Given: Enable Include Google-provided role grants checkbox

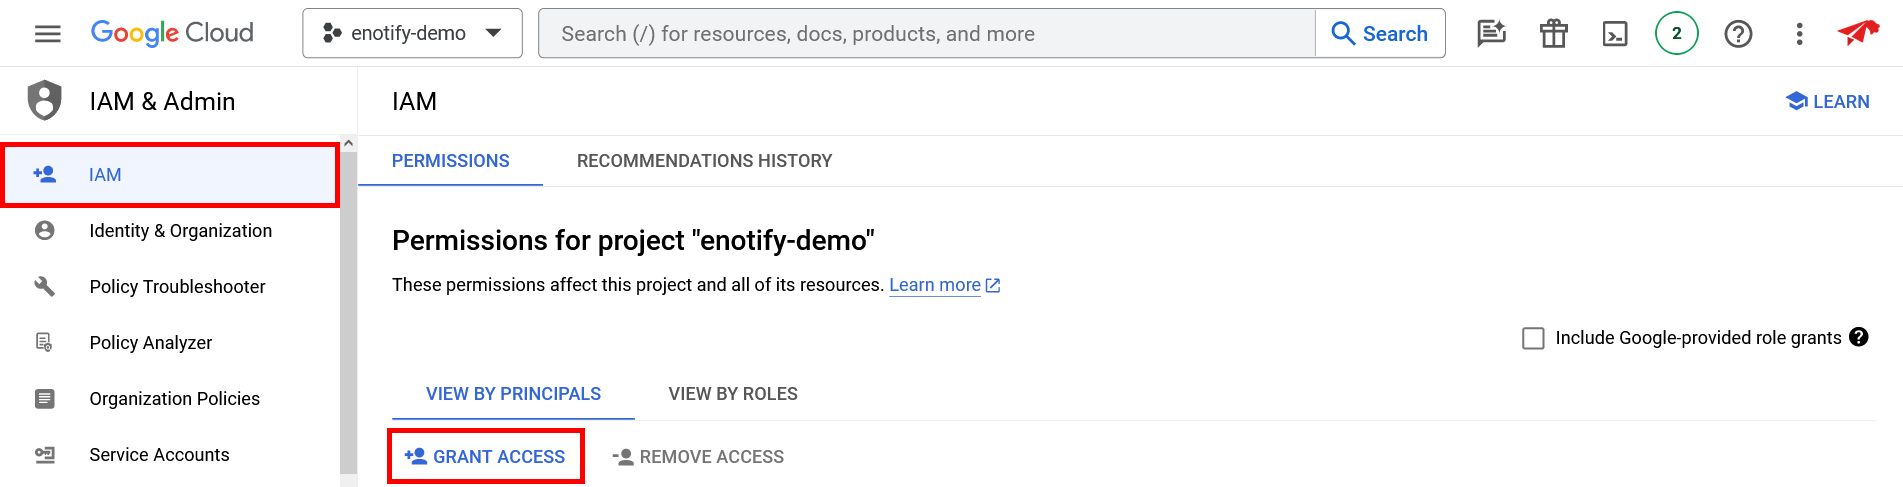Looking at the screenshot, I should (1533, 338).
